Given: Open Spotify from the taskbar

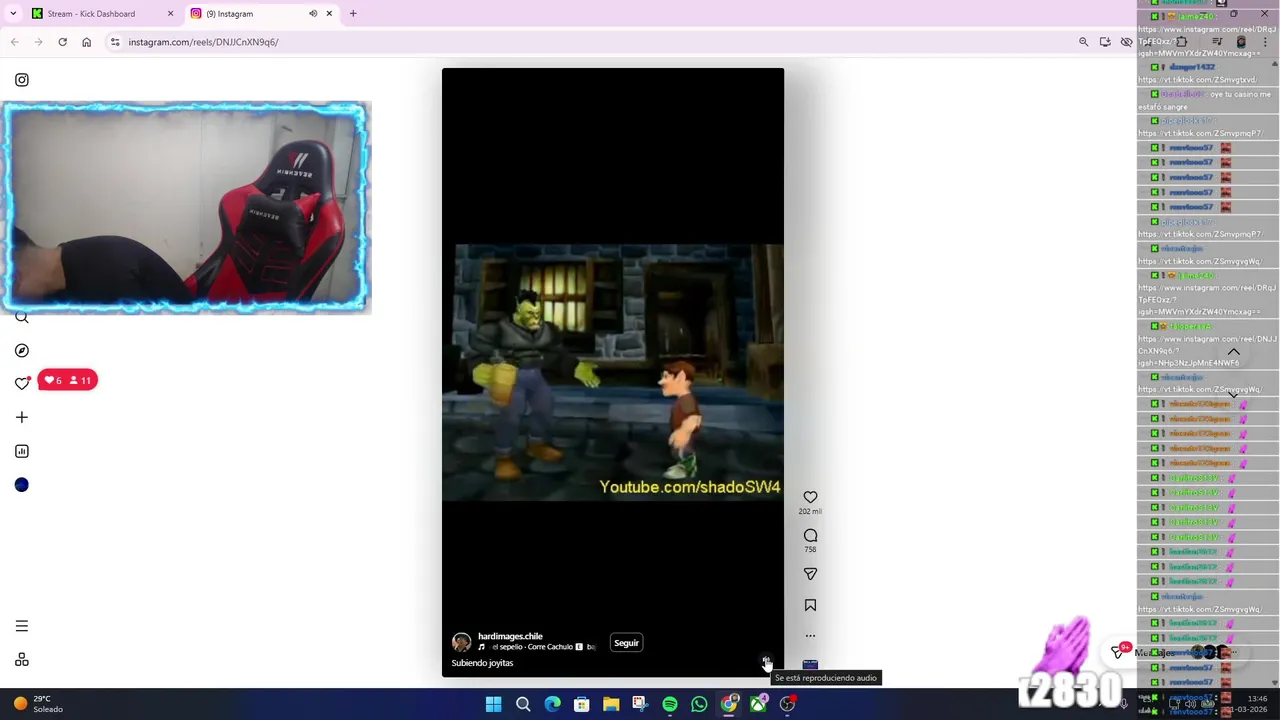Looking at the screenshot, I should [x=670, y=704].
